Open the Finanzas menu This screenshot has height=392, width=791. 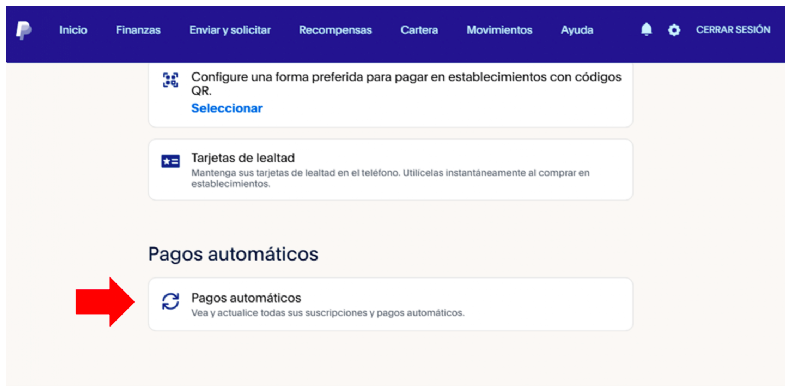click(x=138, y=30)
